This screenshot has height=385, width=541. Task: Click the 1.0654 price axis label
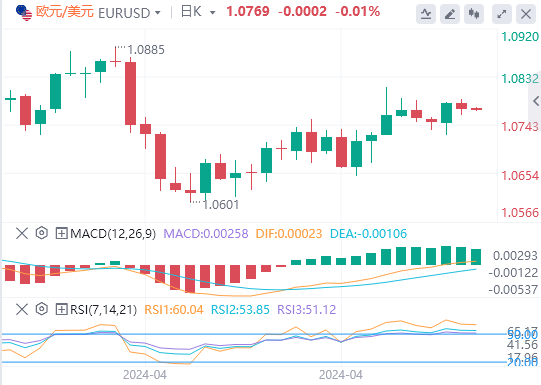520,176
